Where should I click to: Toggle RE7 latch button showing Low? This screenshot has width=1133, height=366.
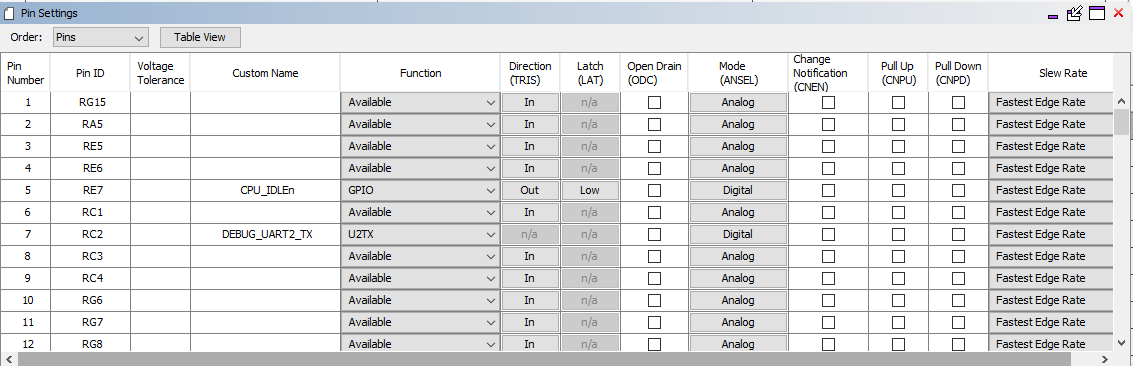point(590,191)
